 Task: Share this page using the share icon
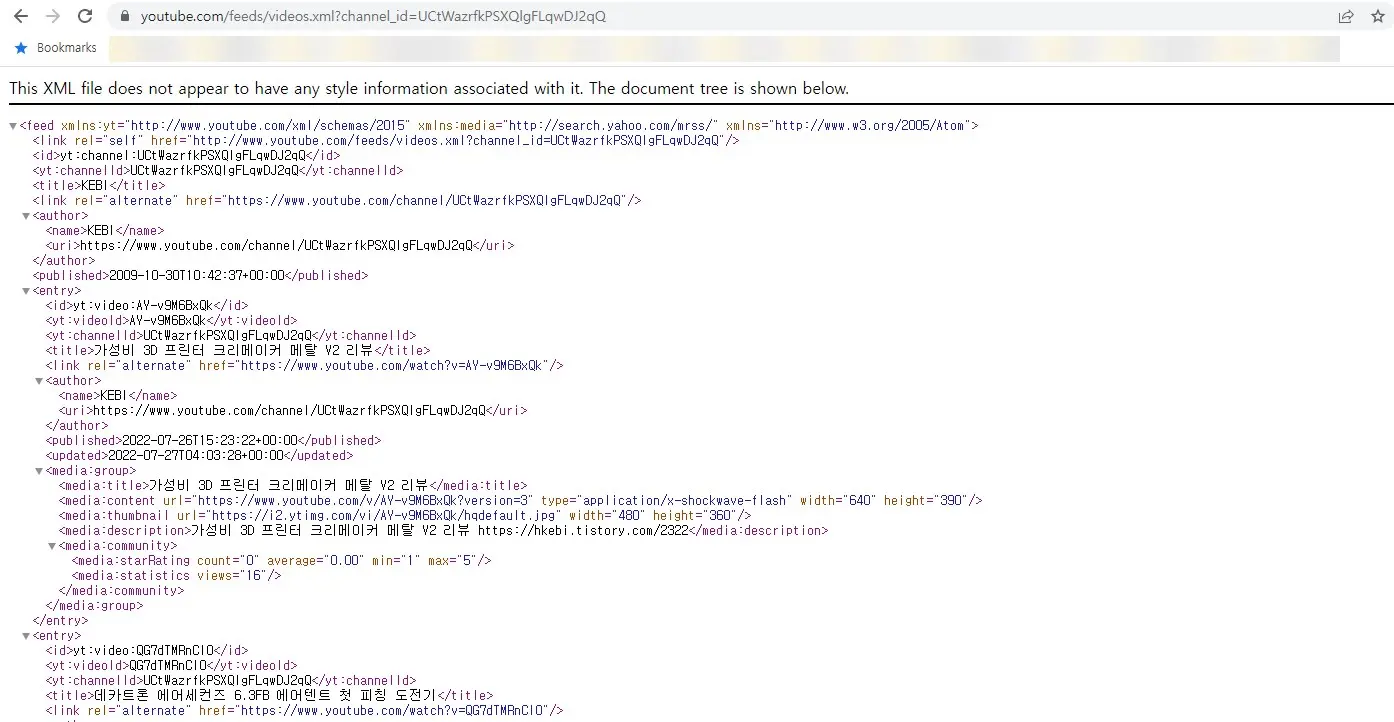[1347, 16]
